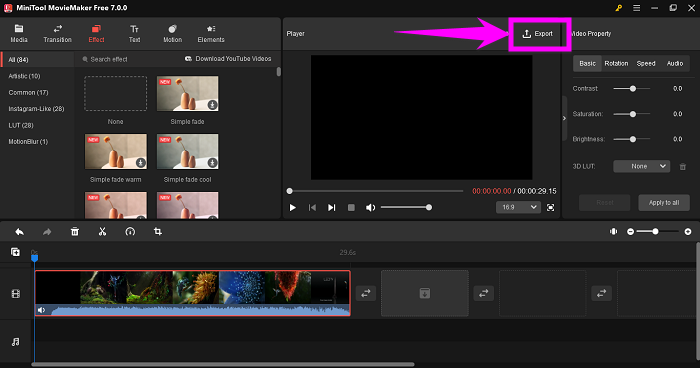Adjust the timeline zoom slider
700x368 pixels.
coord(659,231)
